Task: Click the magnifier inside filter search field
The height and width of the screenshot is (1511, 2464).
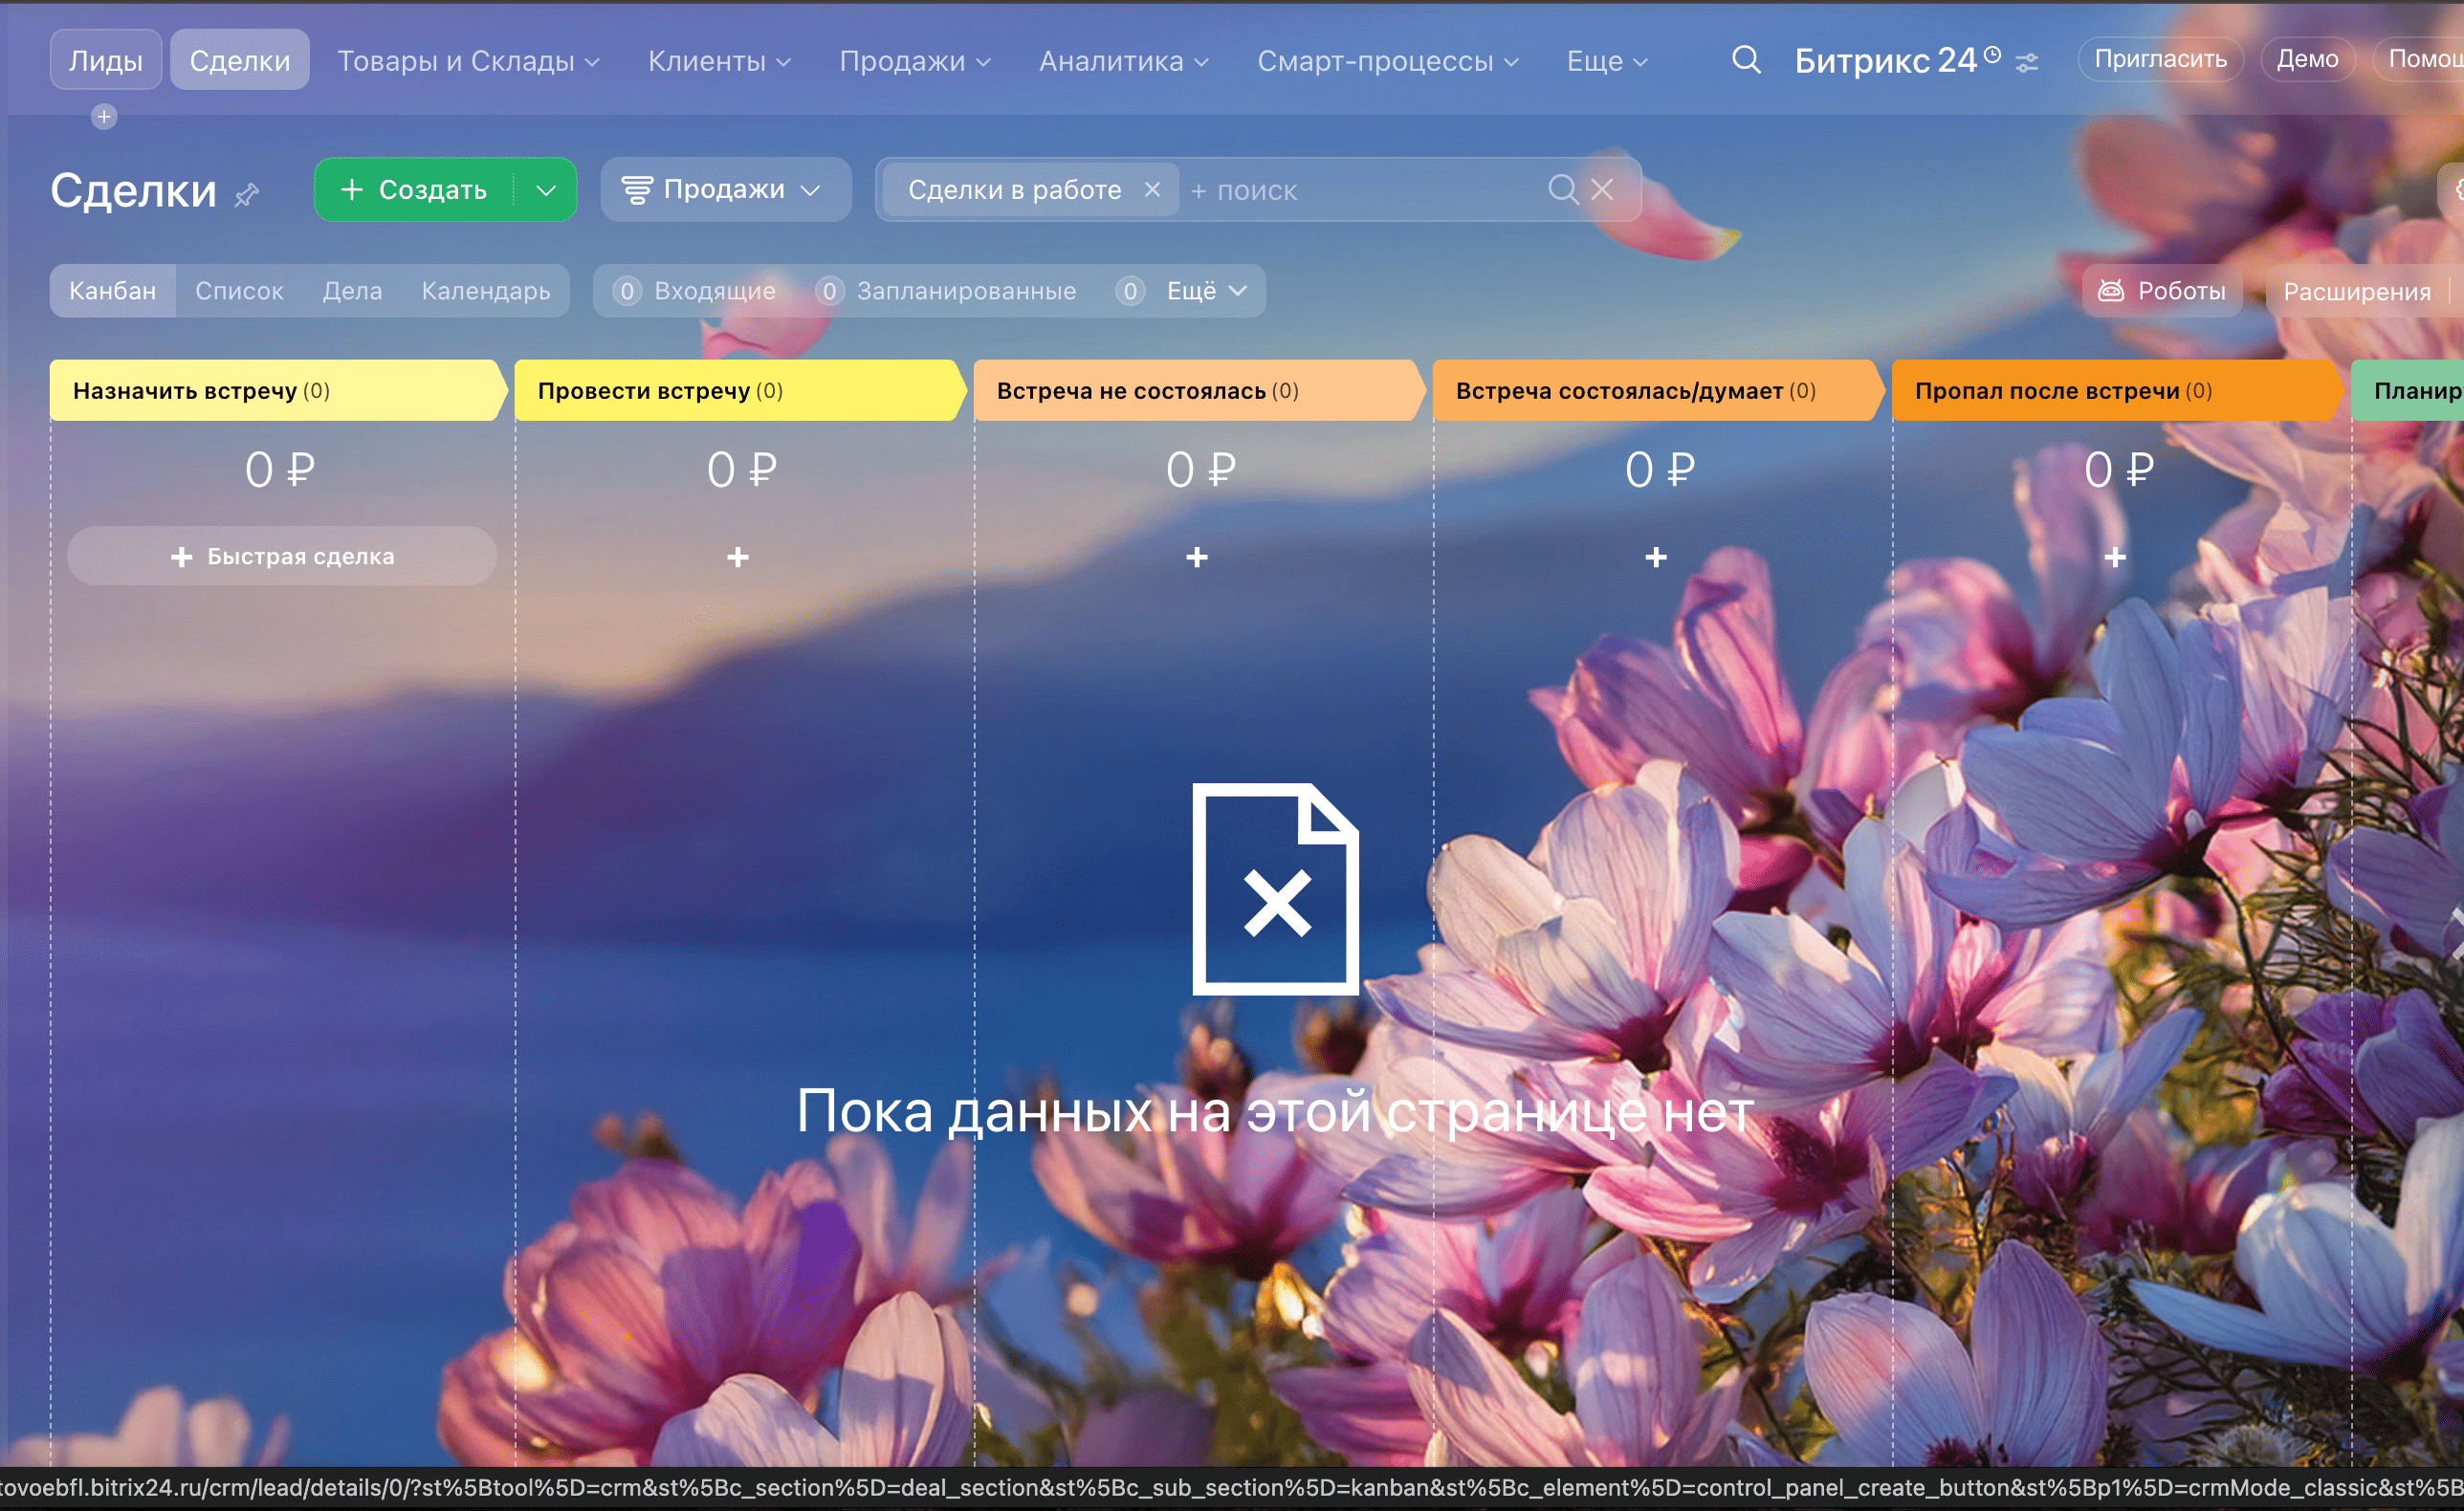Action: click(1562, 189)
